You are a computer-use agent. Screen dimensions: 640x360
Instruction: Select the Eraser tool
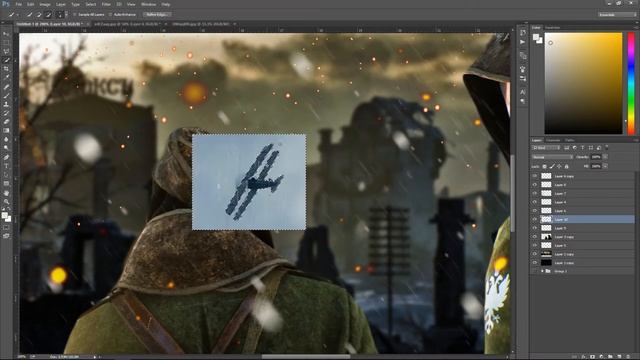click(6, 122)
